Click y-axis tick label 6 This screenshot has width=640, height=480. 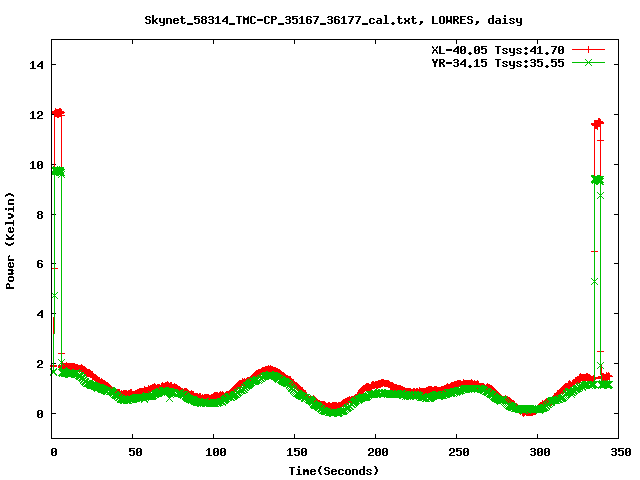tap(40, 264)
